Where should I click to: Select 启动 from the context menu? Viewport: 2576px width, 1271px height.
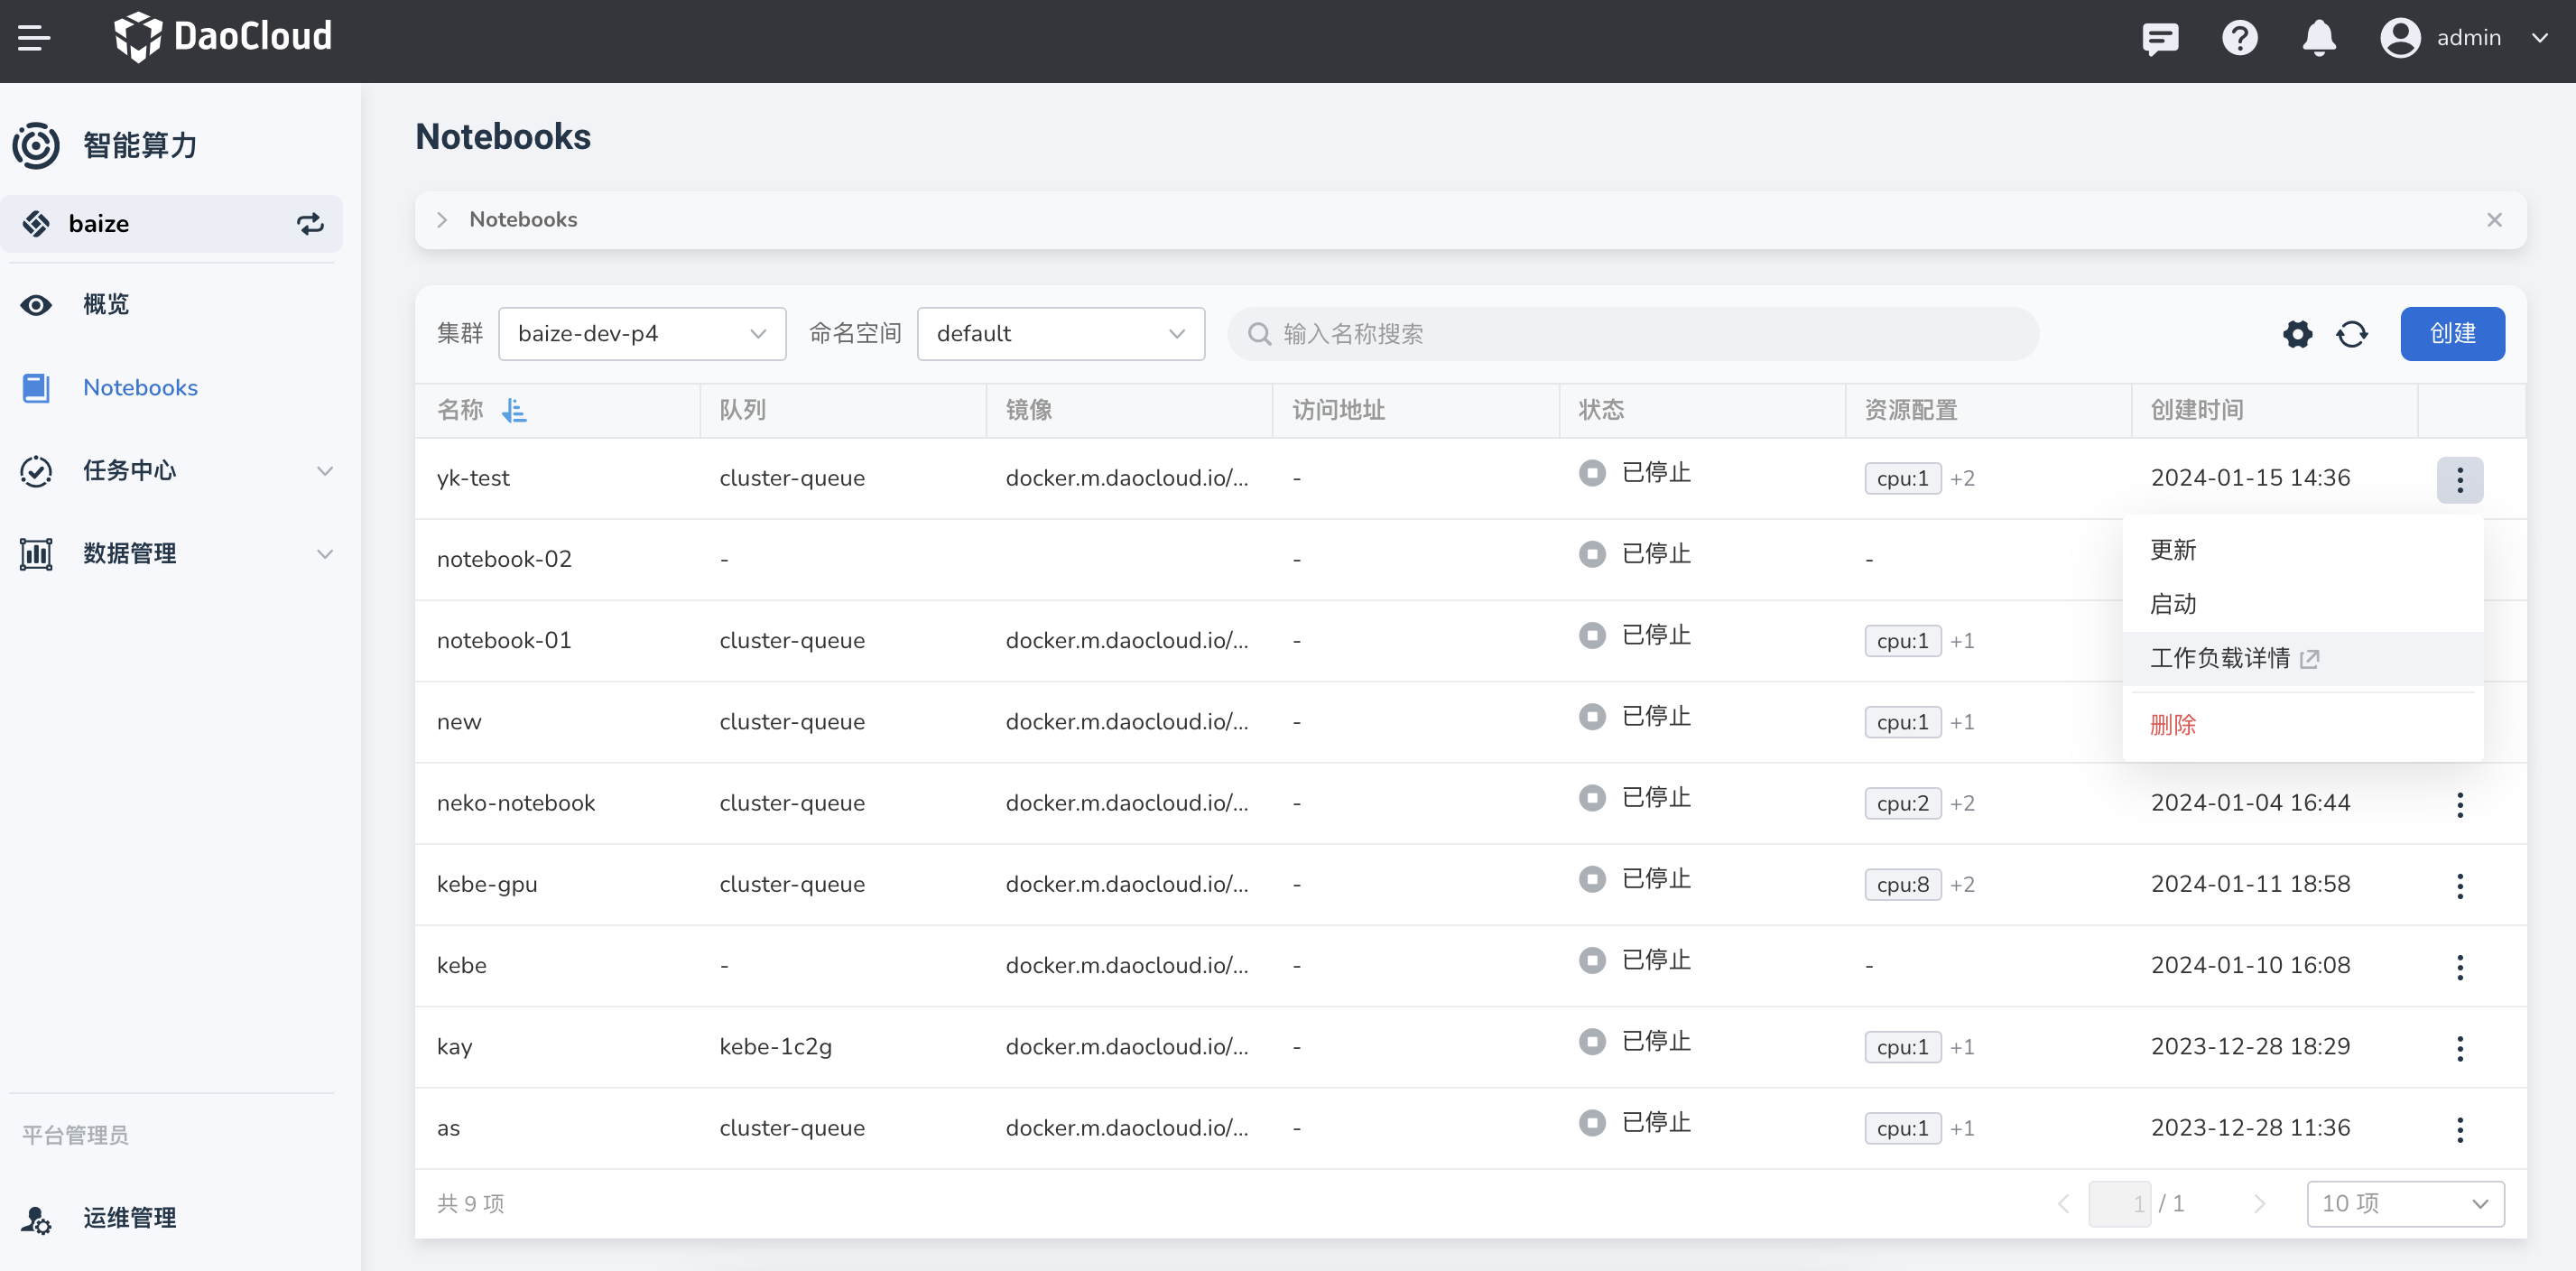coord(2173,604)
